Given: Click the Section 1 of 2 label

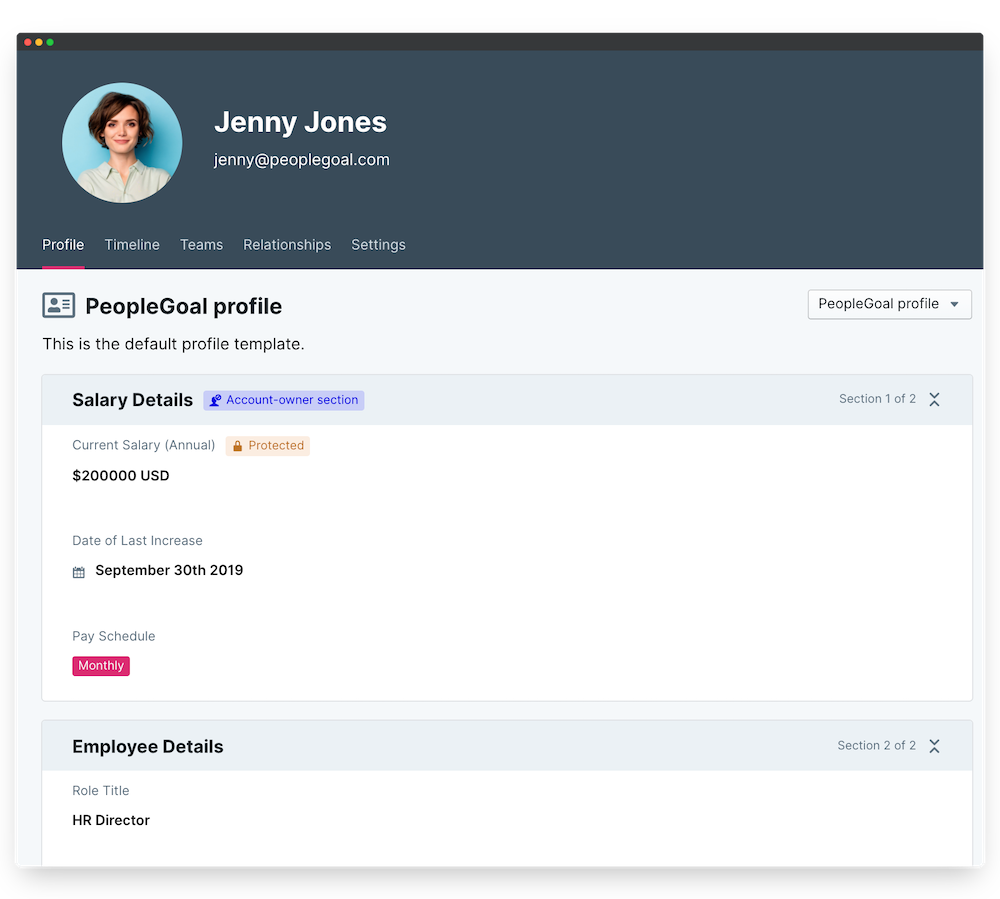Looking at the screenshot, I should pyautogui.click(x=878, y=399).
